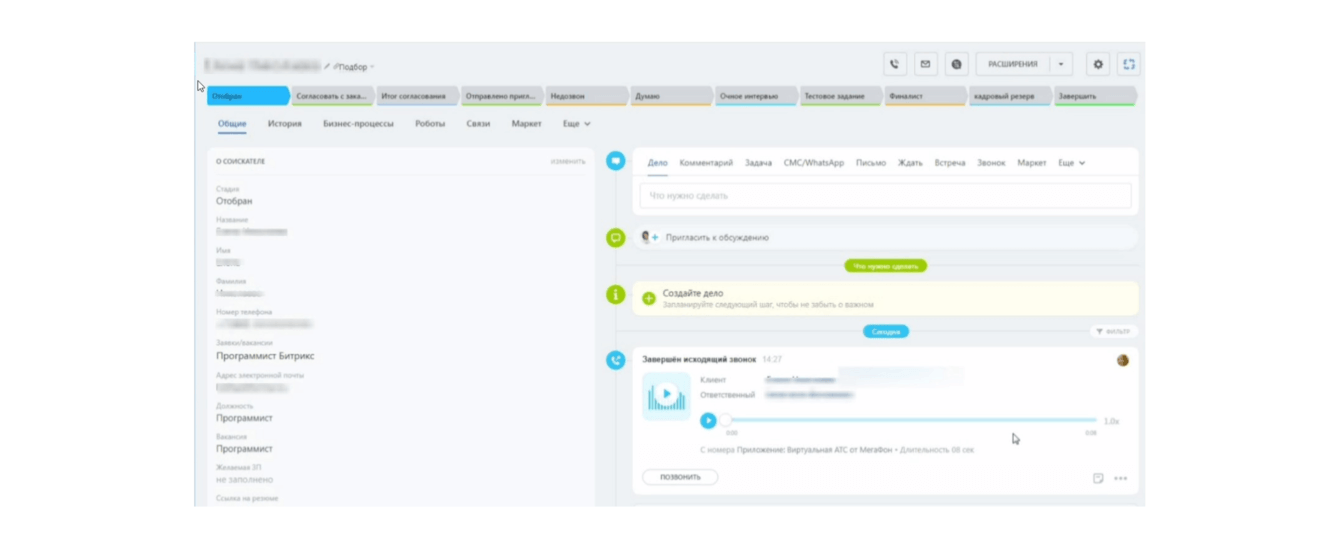Open the Маркет tab in main tabs

526,124
